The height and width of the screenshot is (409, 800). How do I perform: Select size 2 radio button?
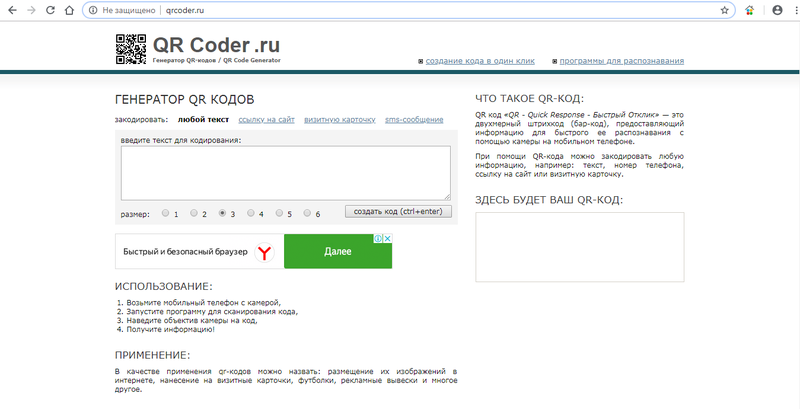tap(194, 213)
